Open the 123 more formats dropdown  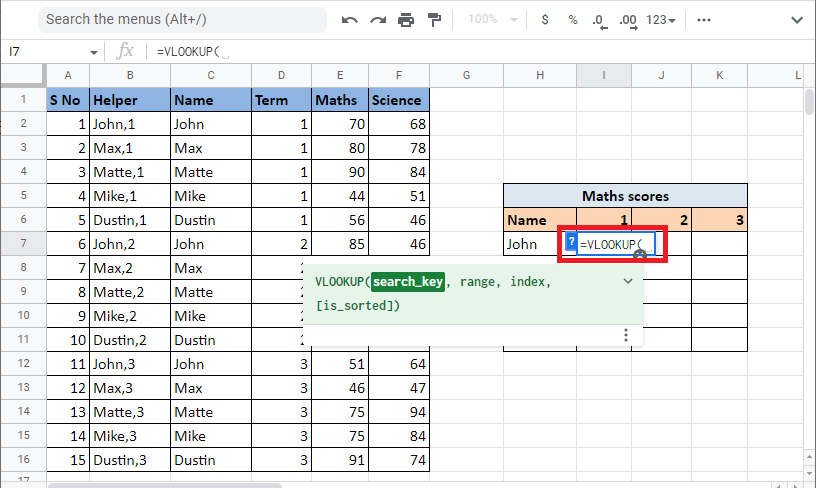[x=661, y=20]
